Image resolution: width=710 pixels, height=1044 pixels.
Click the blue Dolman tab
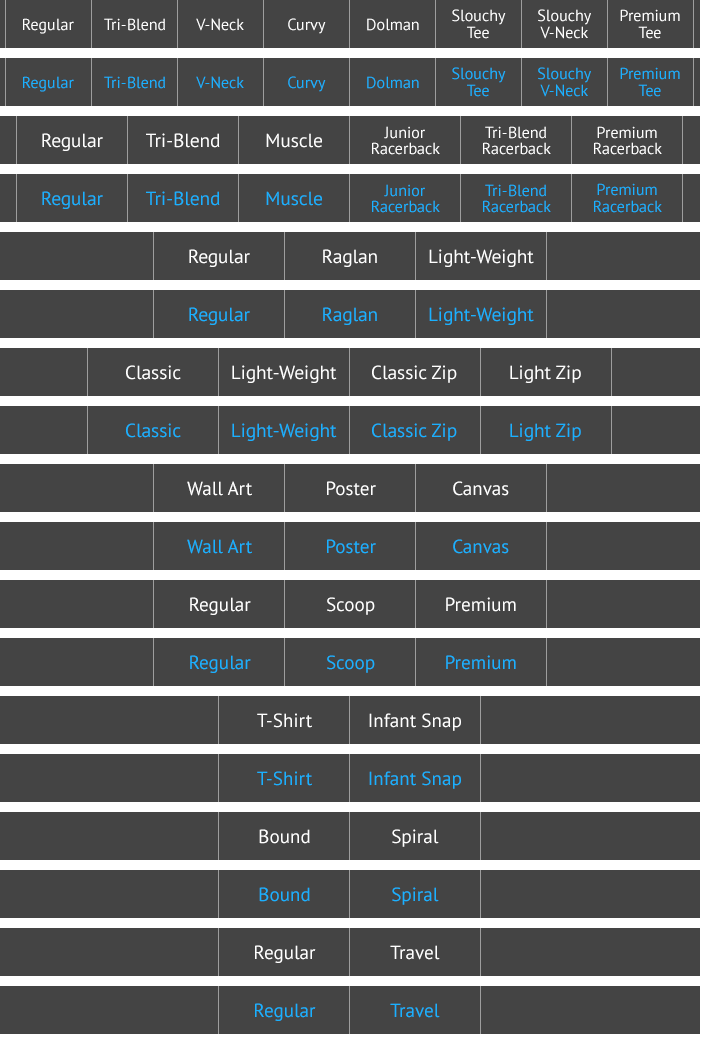click(x=392, y=83)
